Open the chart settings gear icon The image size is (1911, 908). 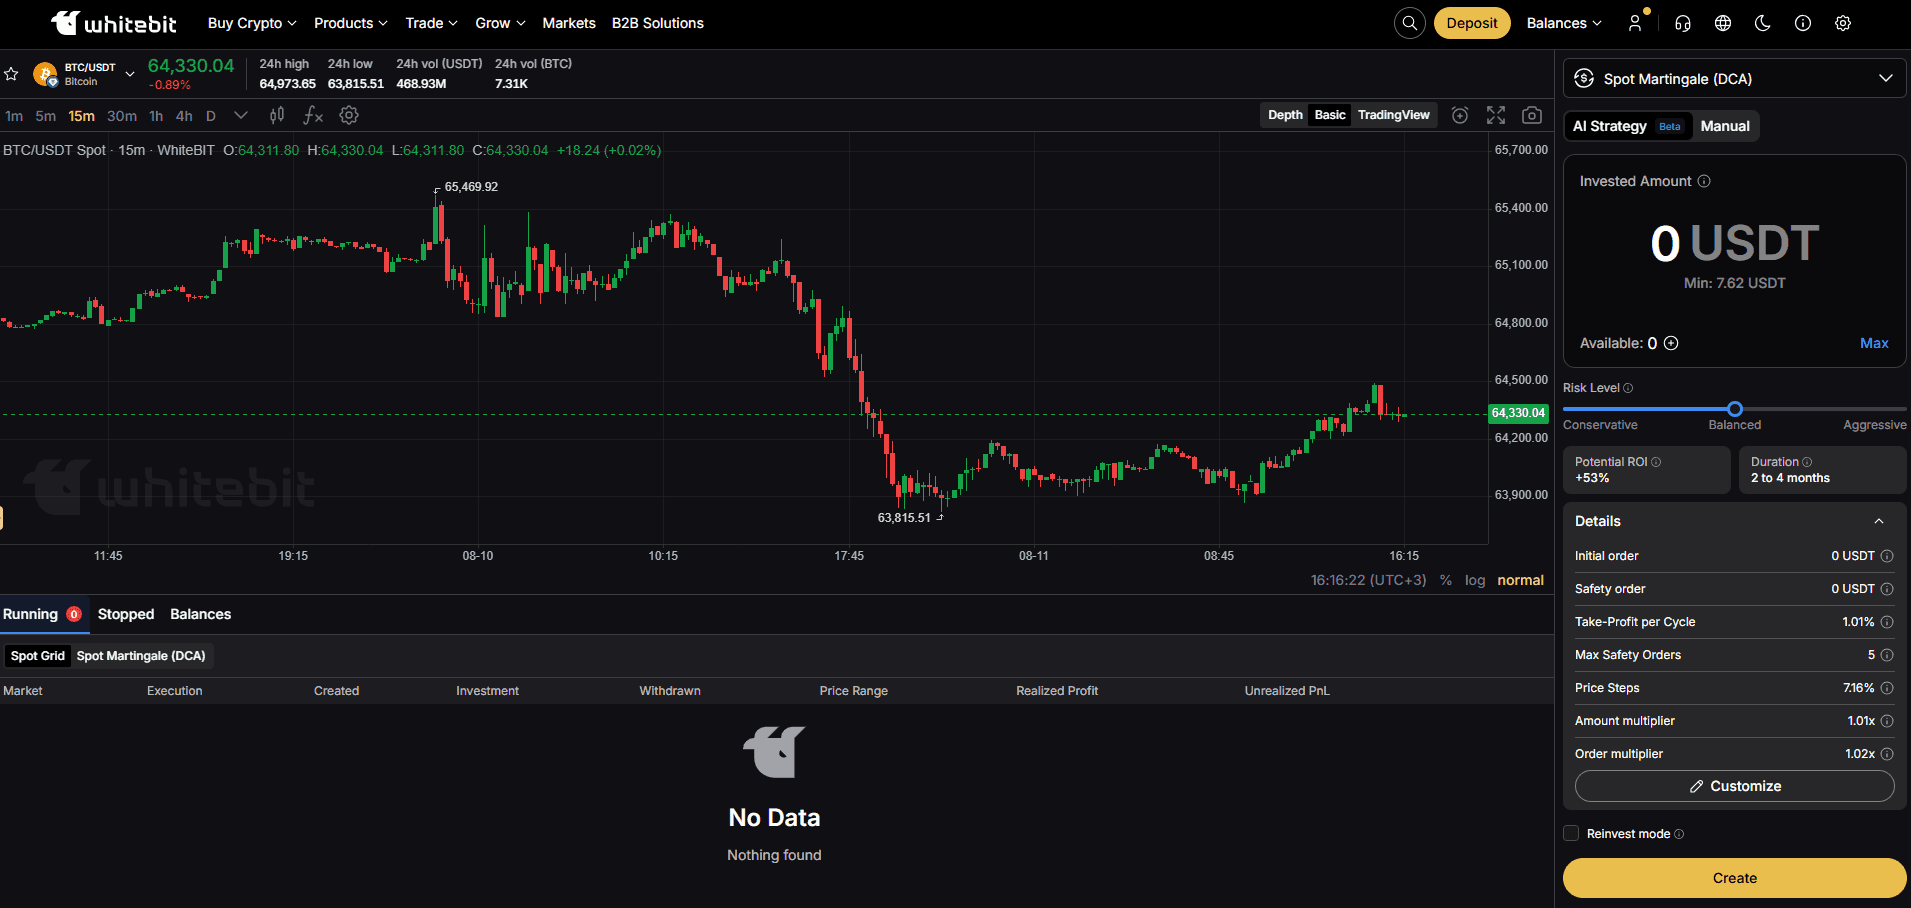point(349,115)
